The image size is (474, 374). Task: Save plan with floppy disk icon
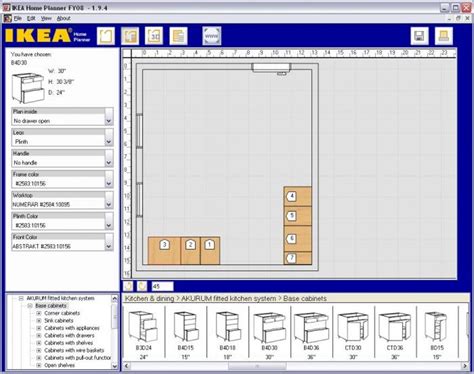point(419,36)
